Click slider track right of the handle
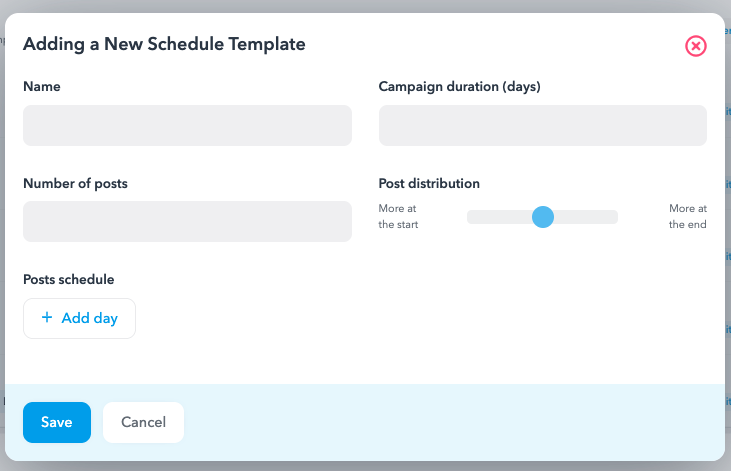 (x=586, y=217)
